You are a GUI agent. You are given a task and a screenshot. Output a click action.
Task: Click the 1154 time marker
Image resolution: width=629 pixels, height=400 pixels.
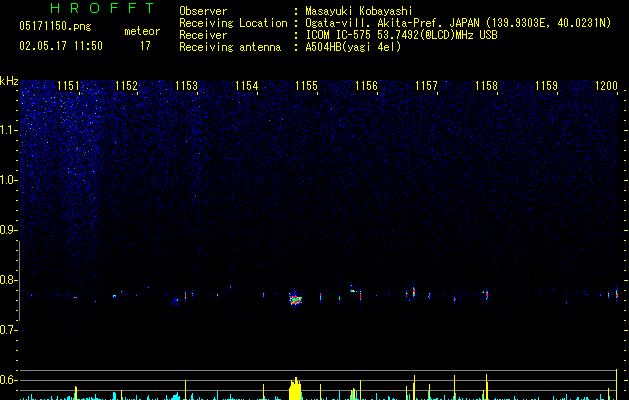(x=246, y=86)
